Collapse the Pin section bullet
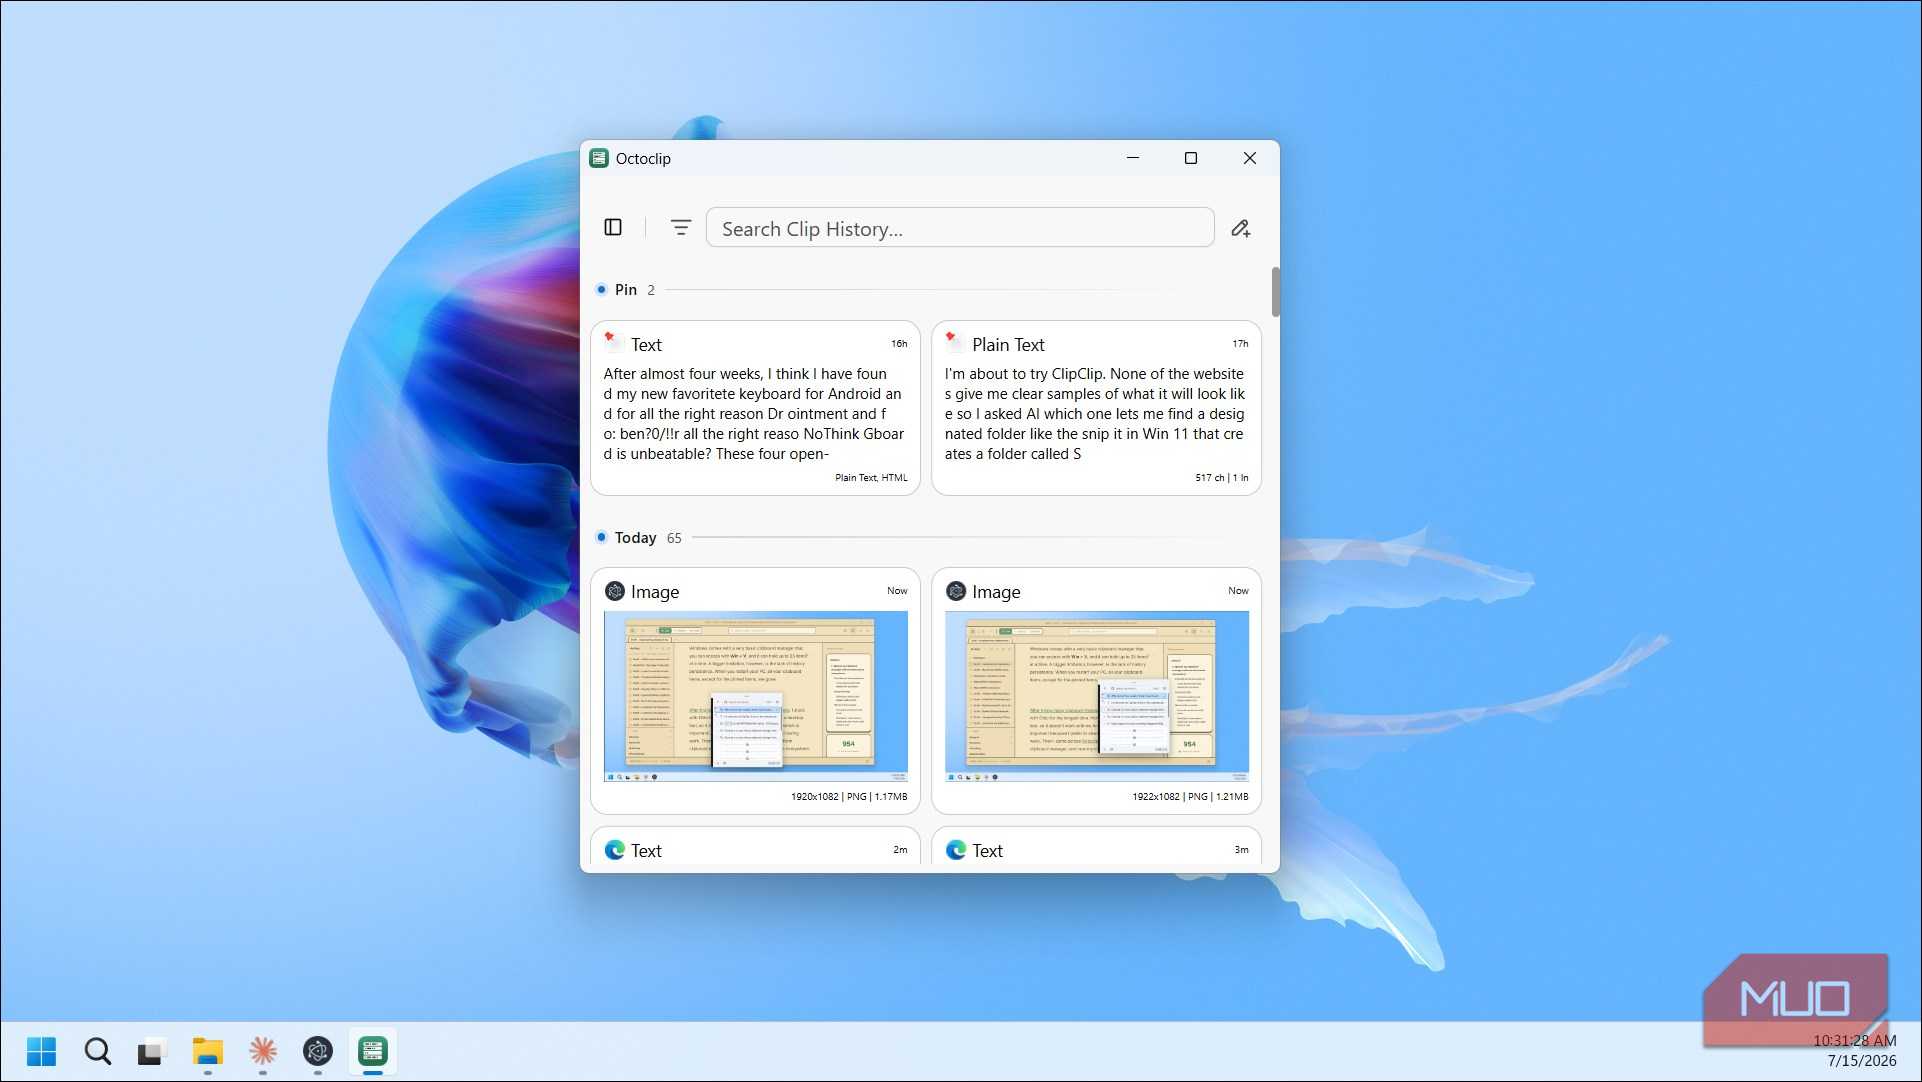The width and height of the screenshot is (1922, 1082). (601, 290)
